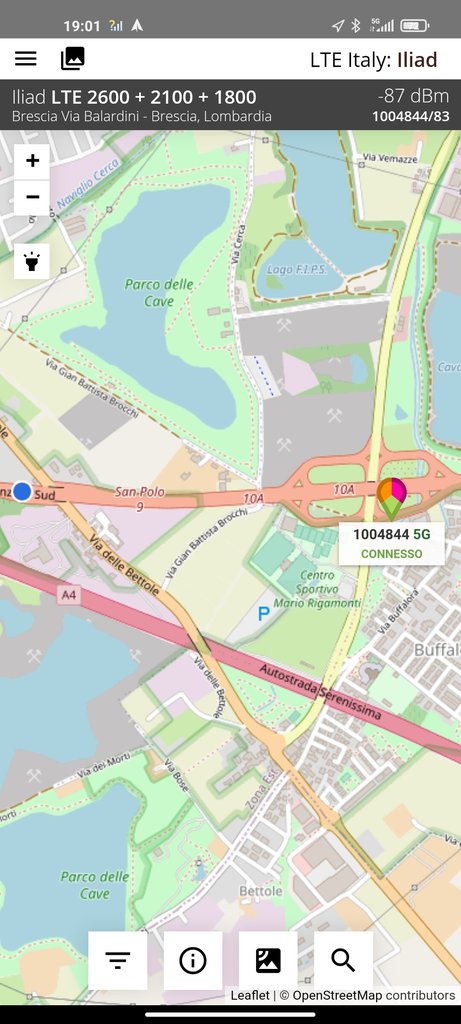Zoom out the map with minus button
Image resolution: width=461 pixels, height=1024 pixels.
[x=32, y=197]
